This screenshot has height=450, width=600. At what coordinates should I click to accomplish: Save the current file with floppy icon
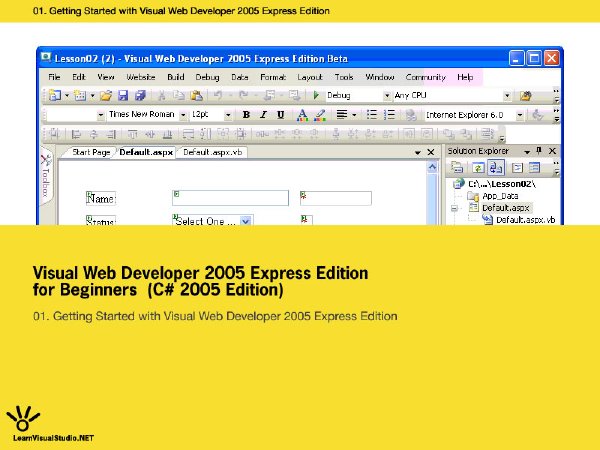coord(123,95)
